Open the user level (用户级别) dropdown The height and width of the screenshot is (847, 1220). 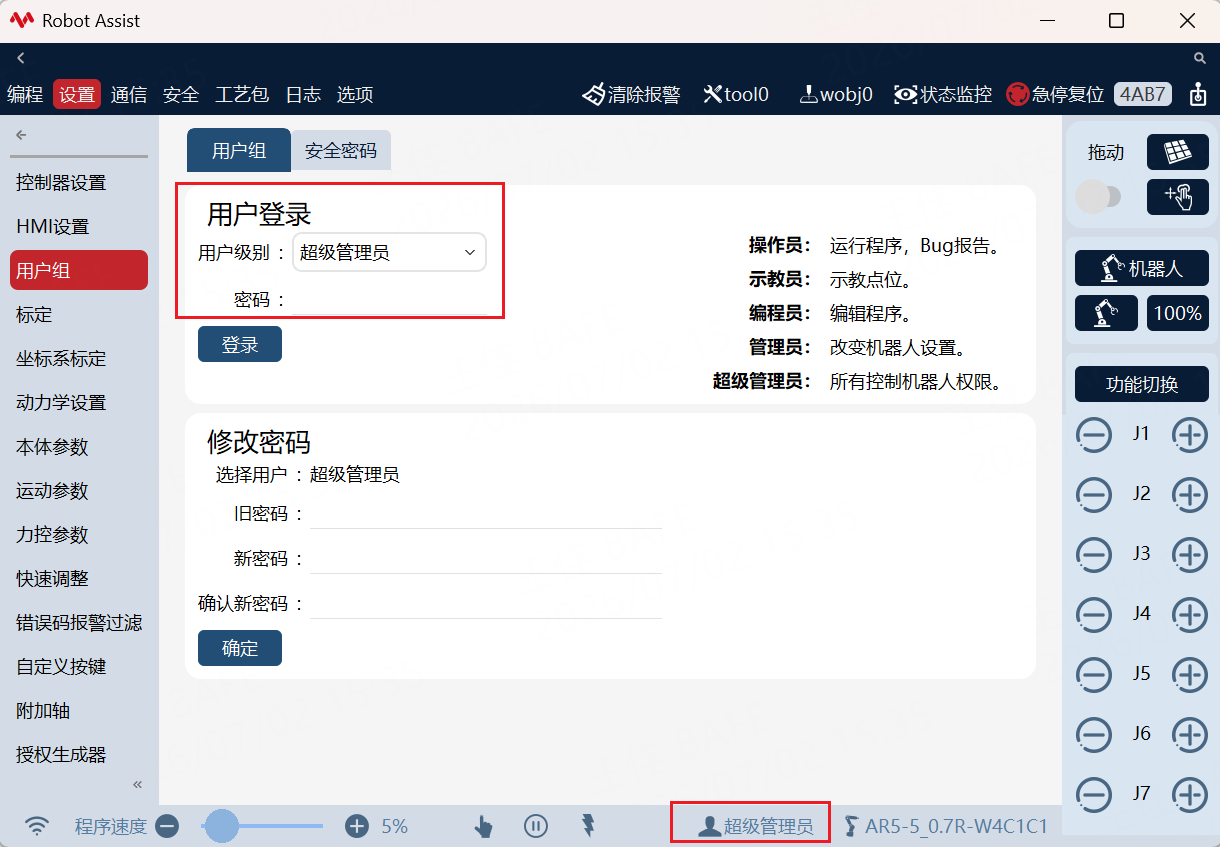pyautogui.click(x=389, y=253)
